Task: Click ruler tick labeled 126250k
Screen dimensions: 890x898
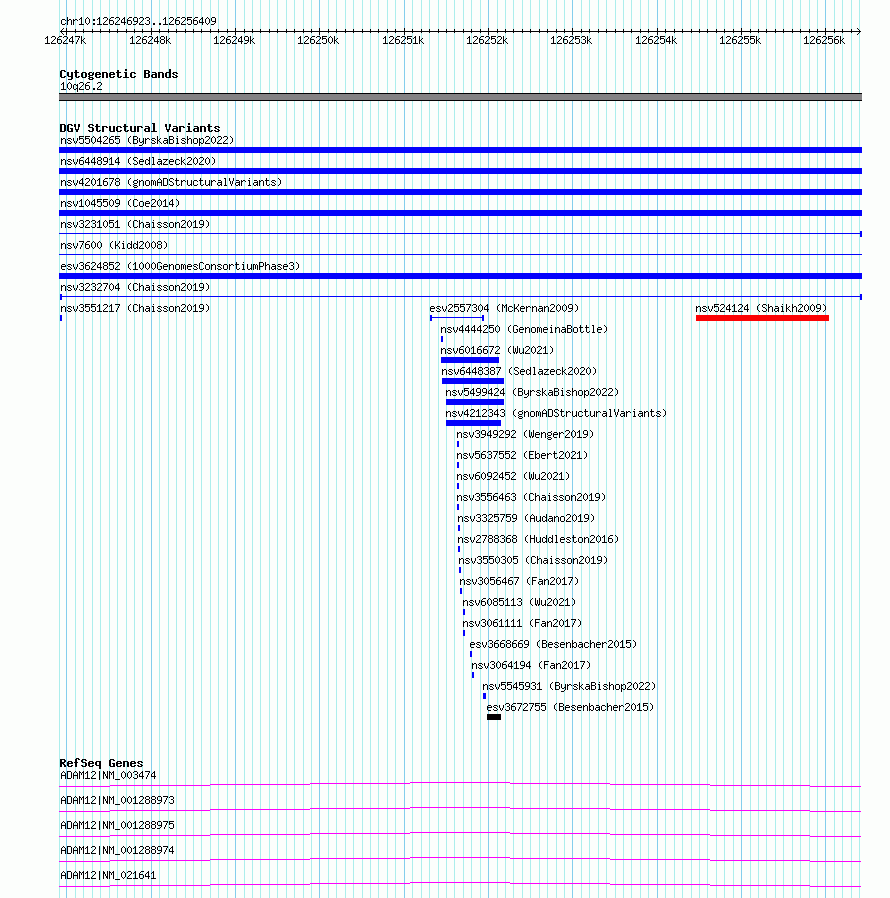Action: 318,40
